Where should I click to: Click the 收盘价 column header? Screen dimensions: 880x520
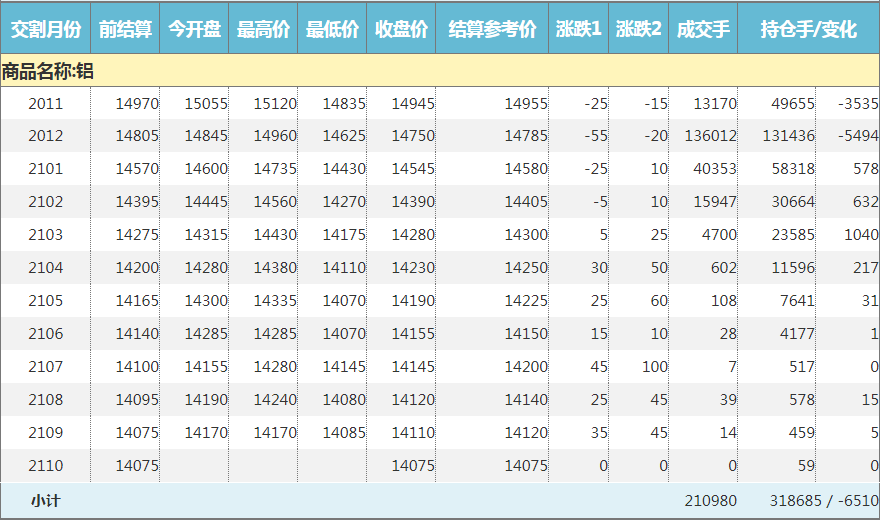401,29
